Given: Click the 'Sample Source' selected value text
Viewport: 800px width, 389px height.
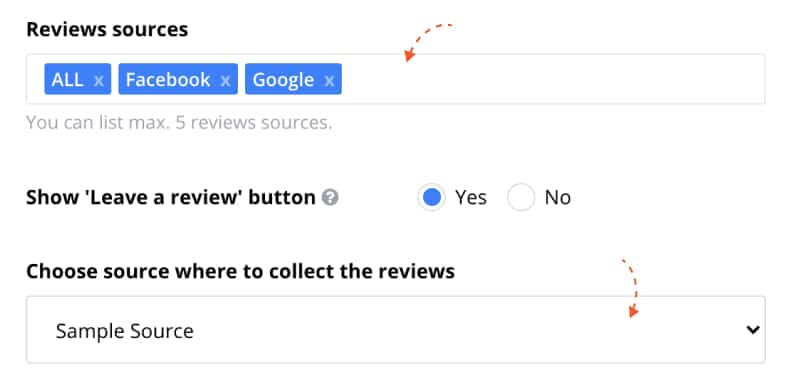Looking at the screenshot, I should [124, 331].
